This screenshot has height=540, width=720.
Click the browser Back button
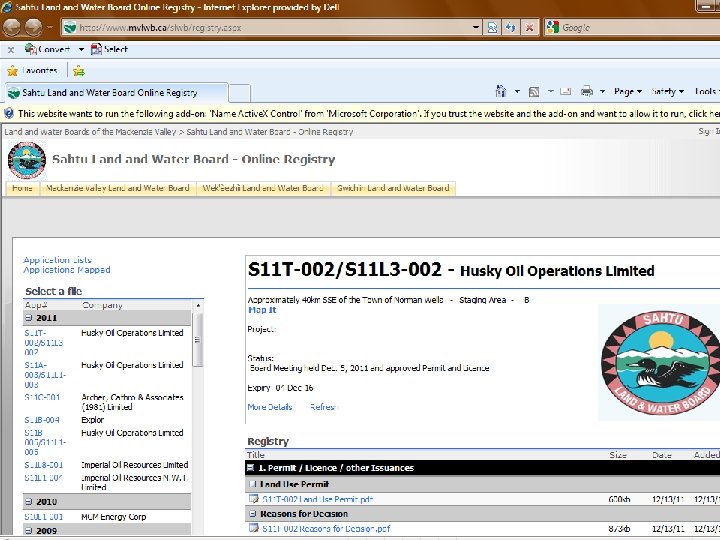pyautogui.click(x=12, y=28)
